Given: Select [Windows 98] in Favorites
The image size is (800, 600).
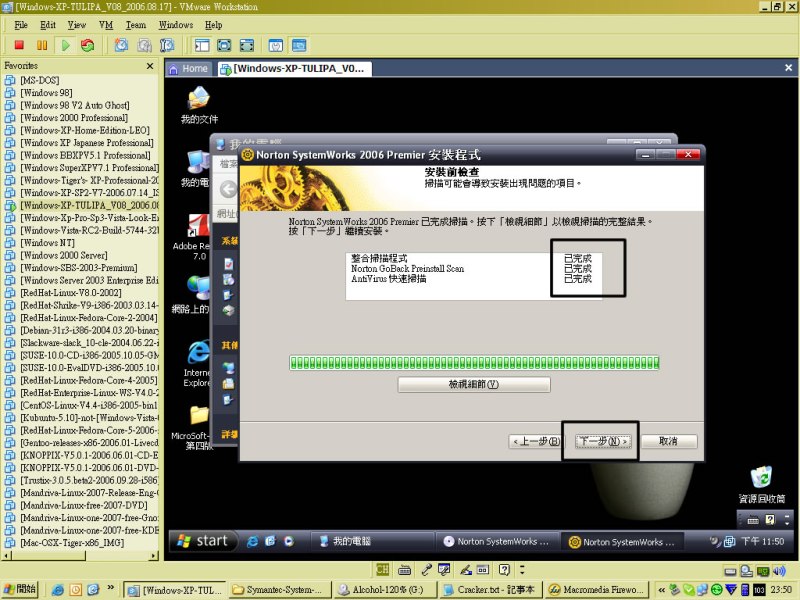Looking at the screenshot, I should coord(46,93).
